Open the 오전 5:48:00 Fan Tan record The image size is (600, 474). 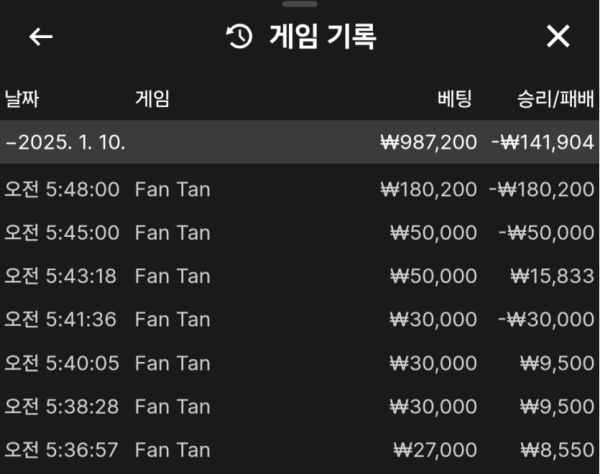[x=300, y=189]
